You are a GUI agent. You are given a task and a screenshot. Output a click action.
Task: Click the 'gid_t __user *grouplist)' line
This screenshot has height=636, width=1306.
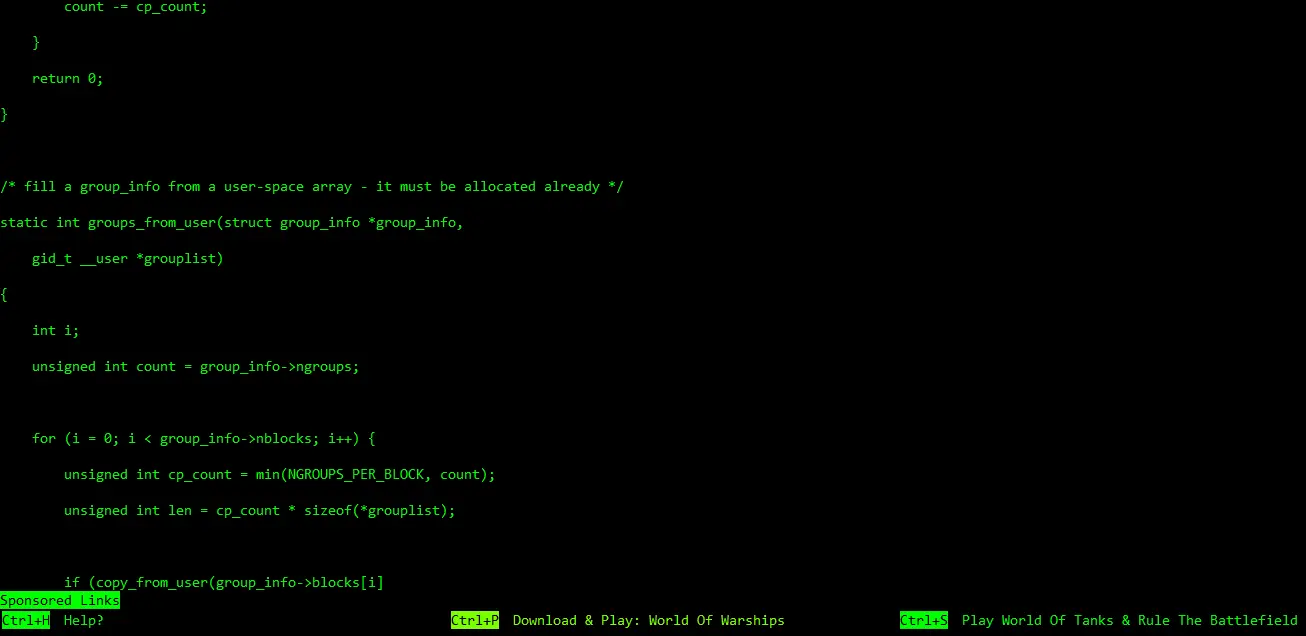pos(128,258)
